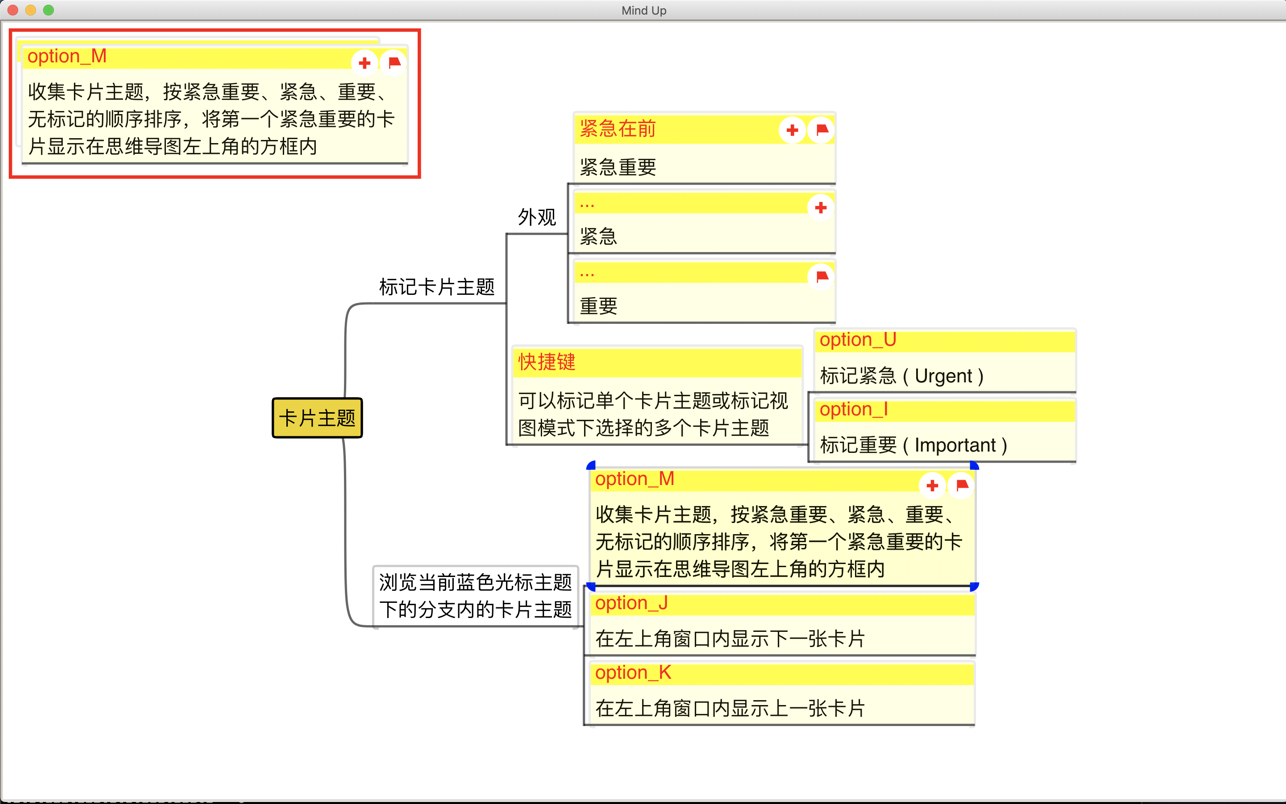Image resolution: width=1286 pixels, height=804 pixels.
Task: Click the Mind Up window title
Action: [644, 10]
